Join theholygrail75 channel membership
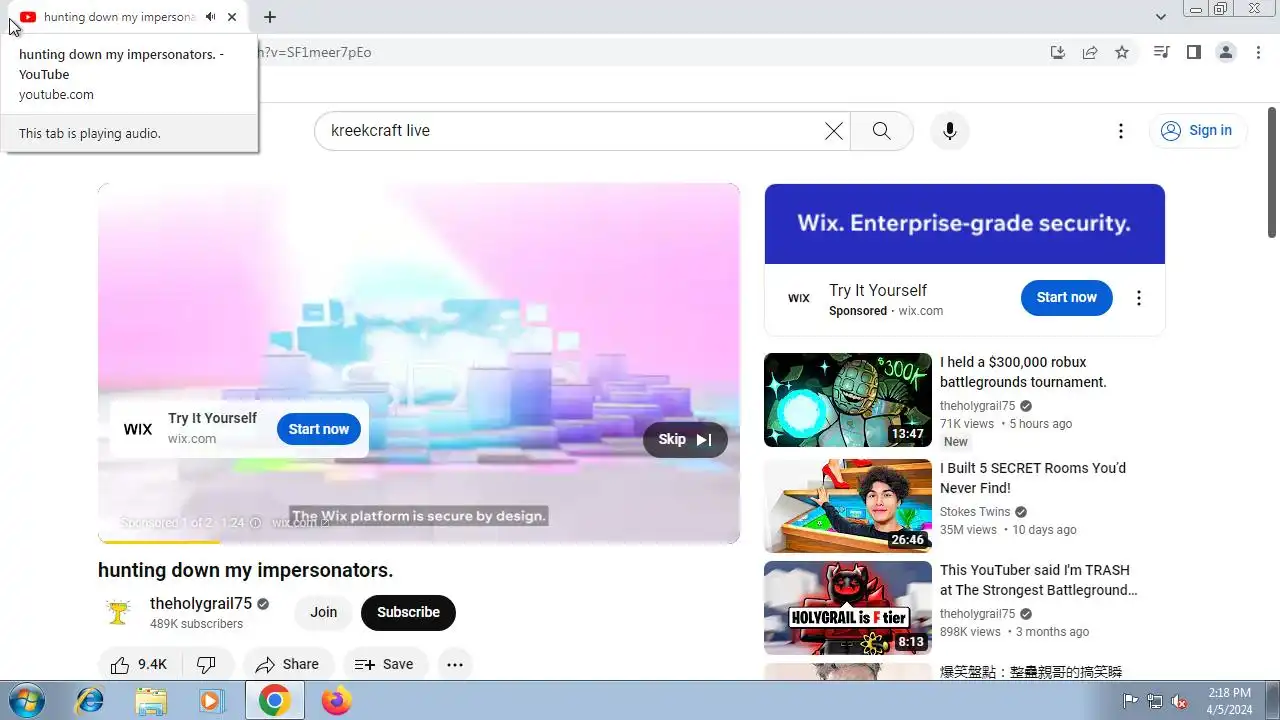Image resolution: width=1280 pixels, height=720 pixels. pyautogui.click(x=324, y=613)
